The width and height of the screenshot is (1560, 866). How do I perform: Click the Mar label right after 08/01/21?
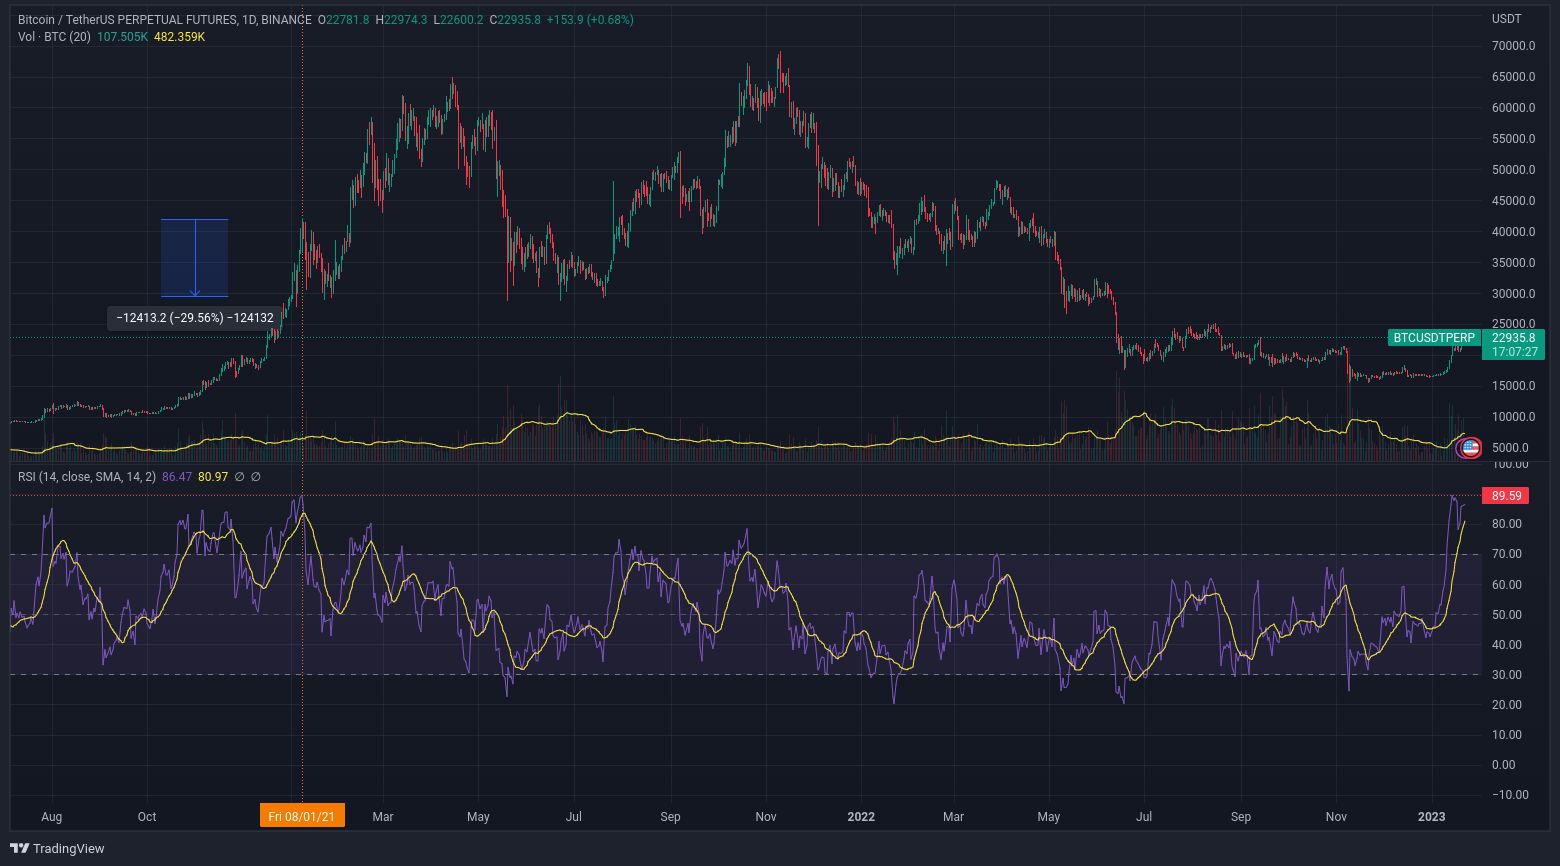pos(383,817)
